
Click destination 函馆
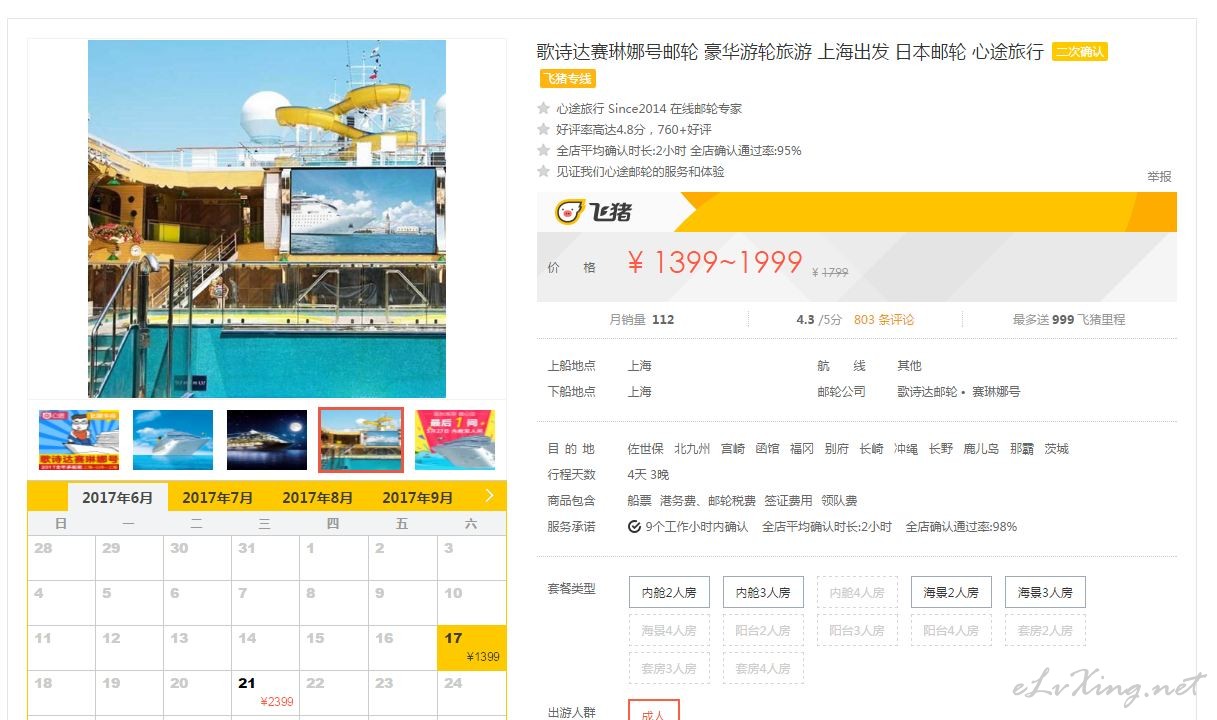(767, 449)
